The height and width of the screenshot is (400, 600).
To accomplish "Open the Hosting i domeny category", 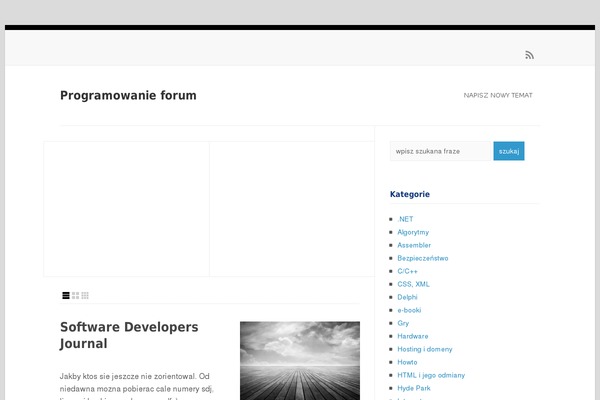I will [425, 349].
